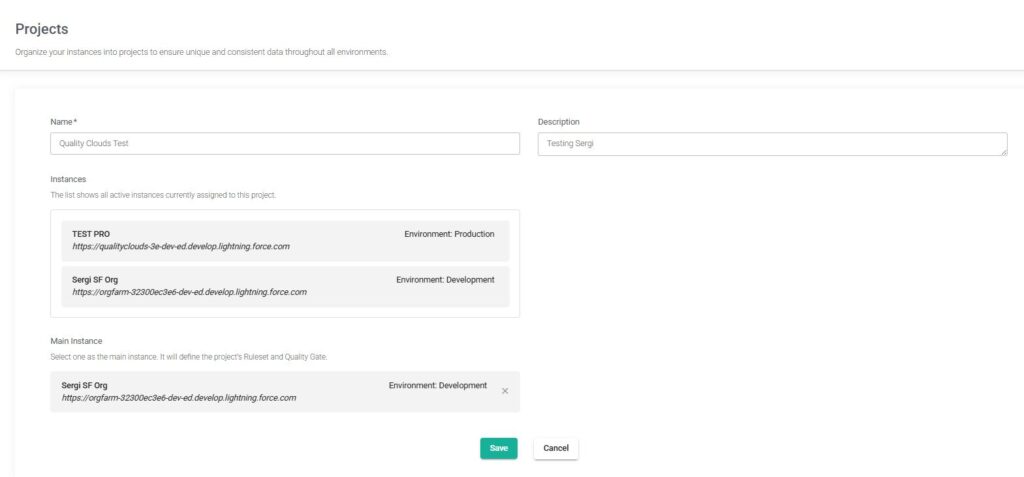
Task: Click the Main Instance section label
Action: click(76, 341)
